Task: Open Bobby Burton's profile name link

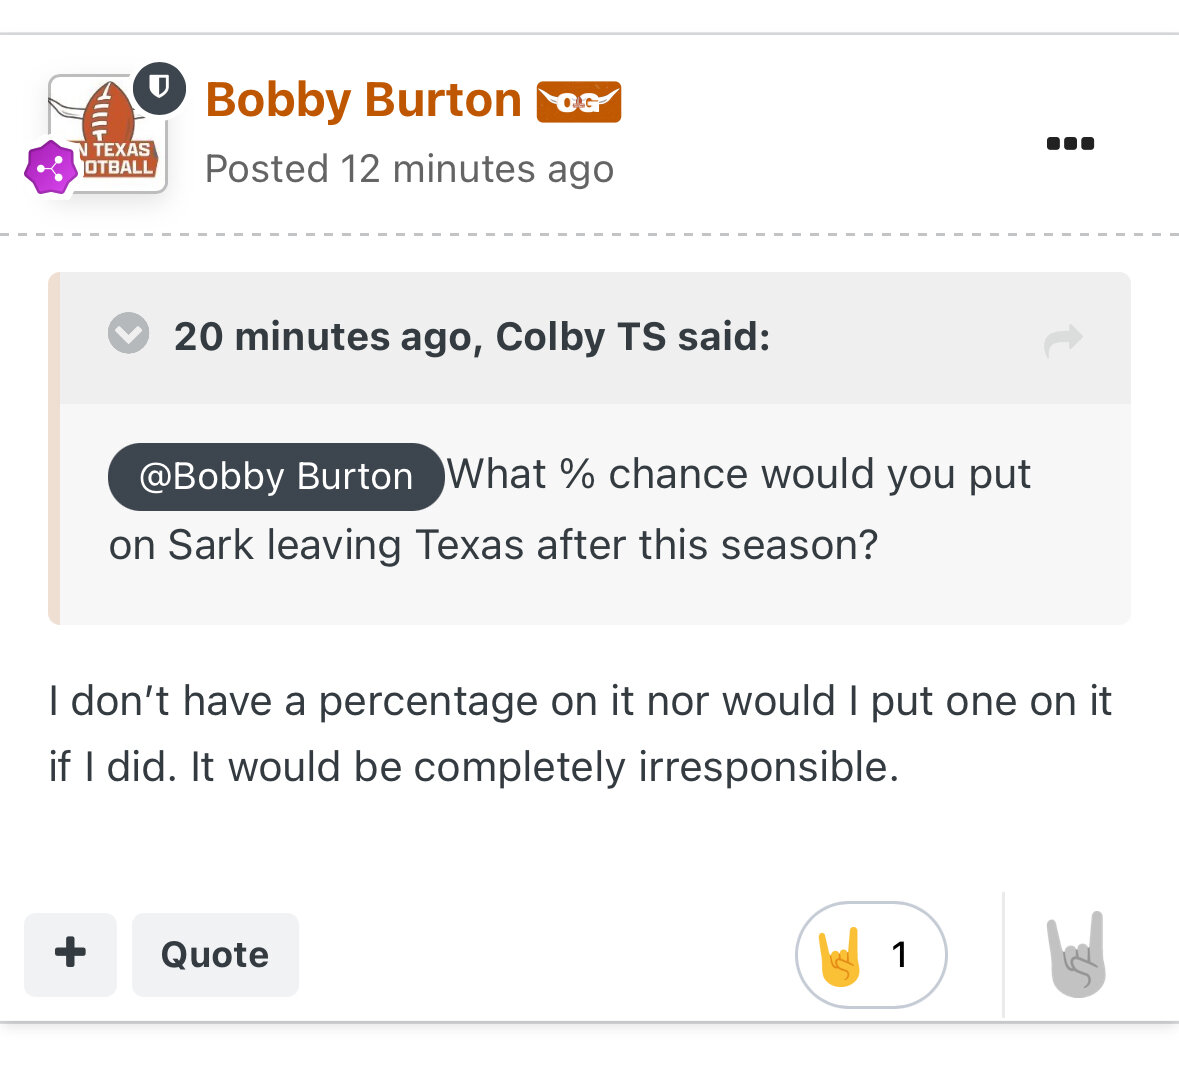Action: (363, 100)
